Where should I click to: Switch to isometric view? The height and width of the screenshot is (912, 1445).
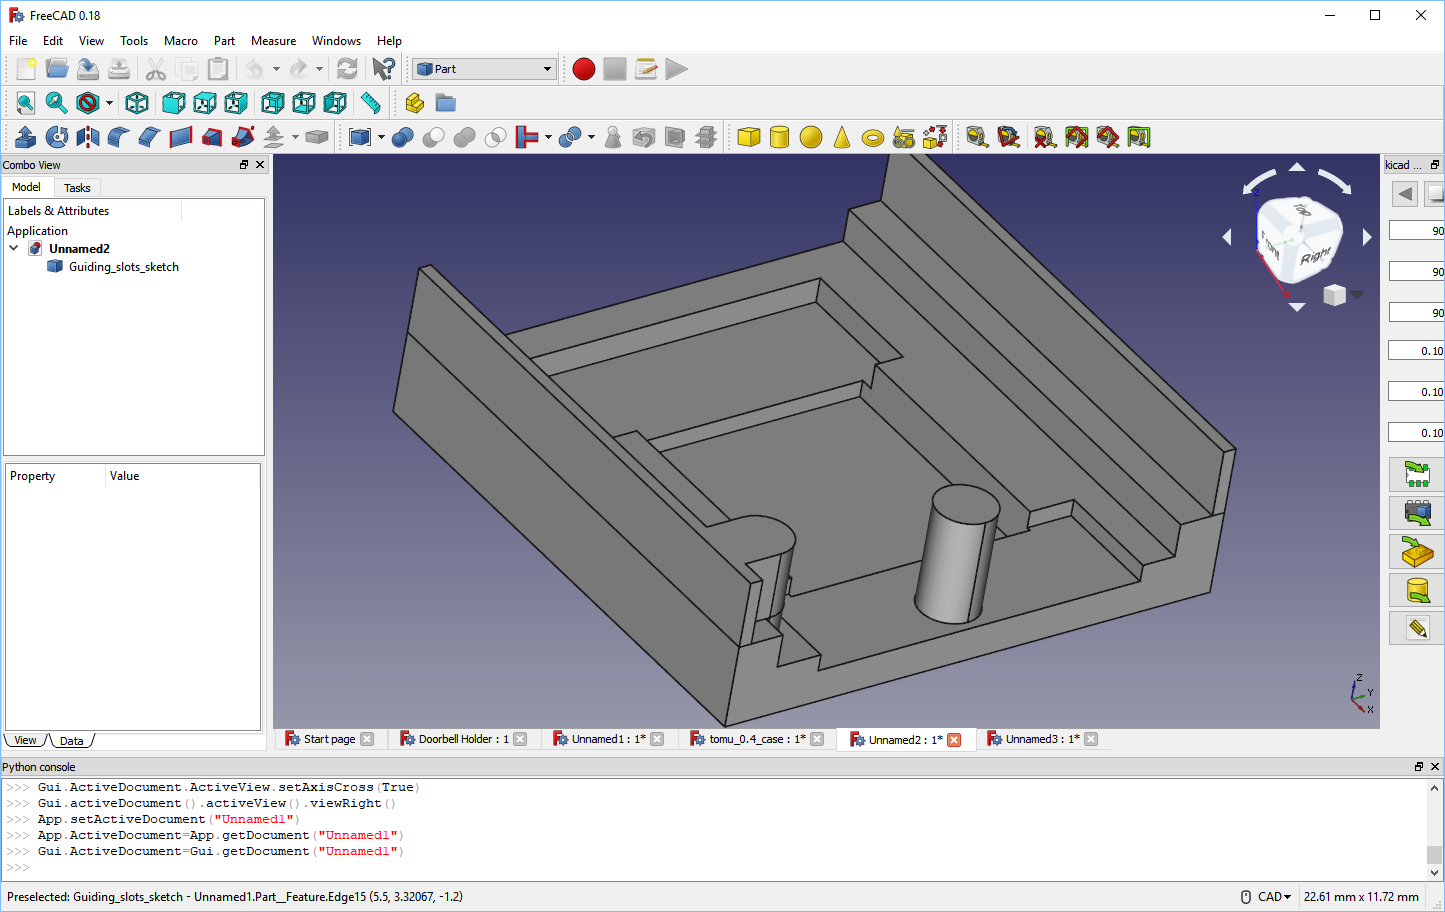tap(137, 102)
